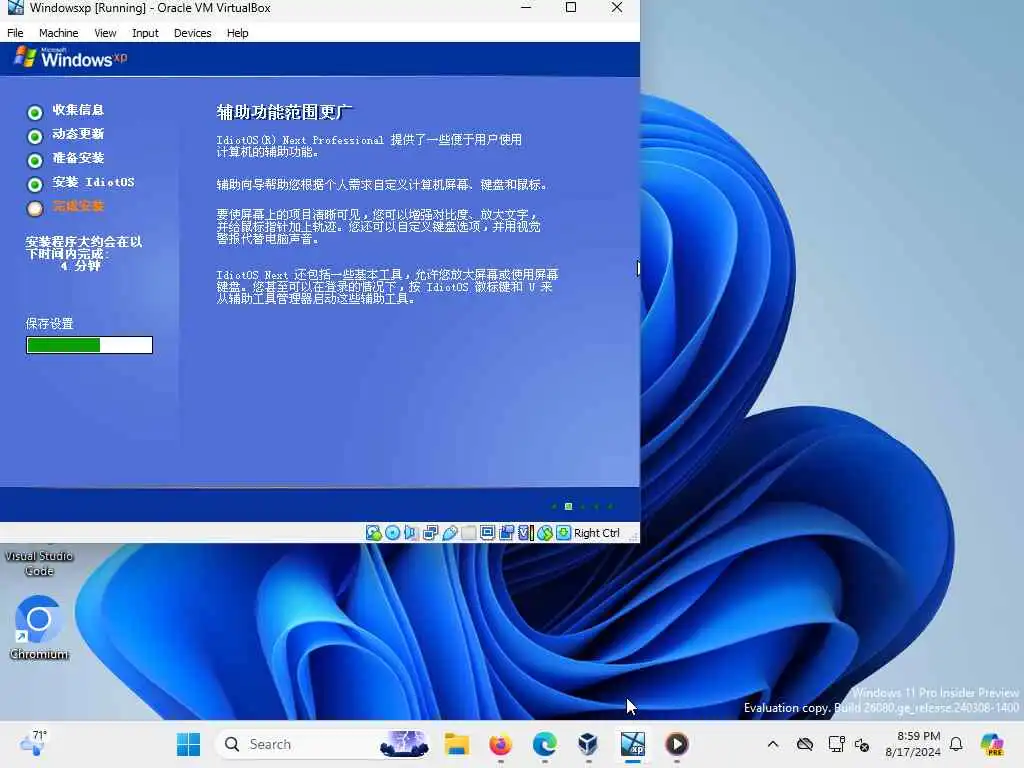
Task: Click the running Windows XP VM taskbar icon
Action: click(632, 744)
